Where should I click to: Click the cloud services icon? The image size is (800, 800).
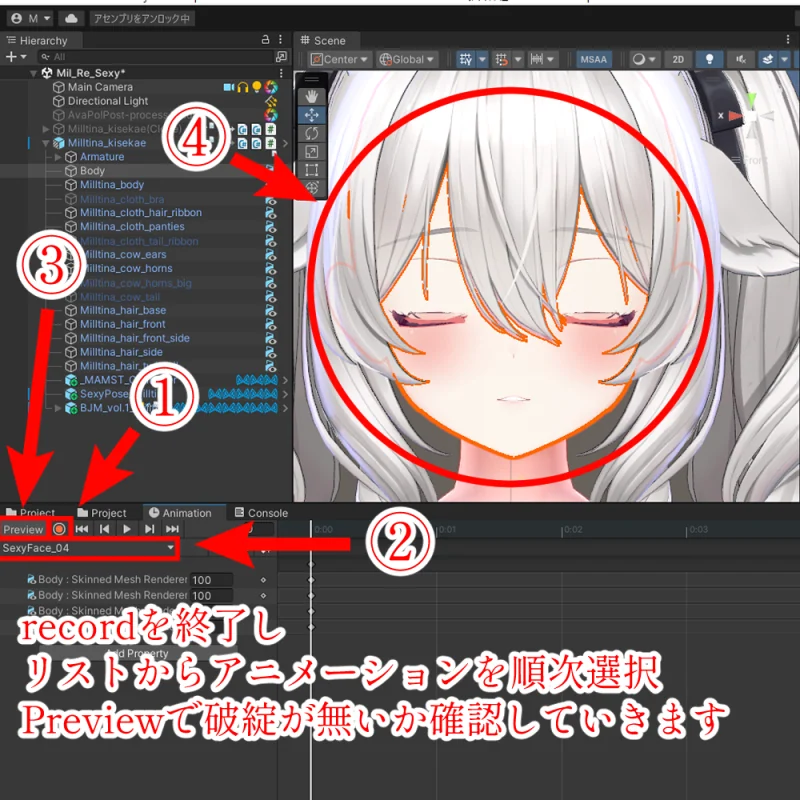pos(71,19)
